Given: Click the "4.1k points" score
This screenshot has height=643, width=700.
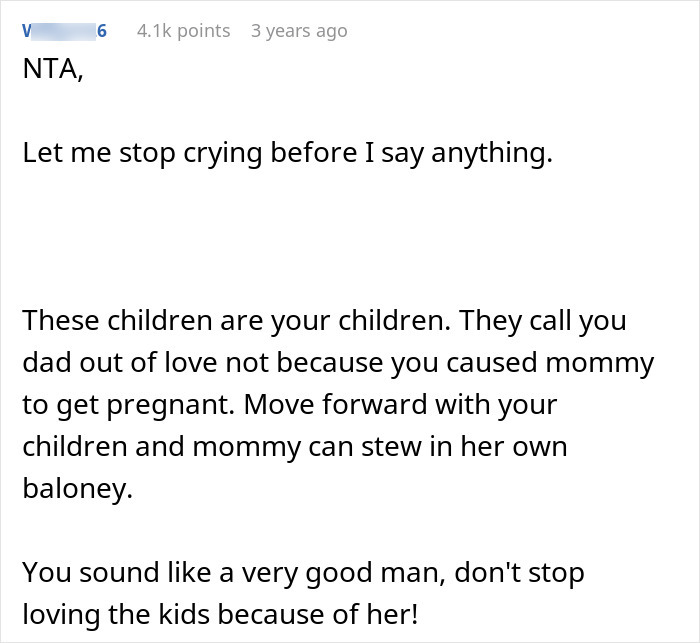Looking at the screenshot, I should coord(182,31).
